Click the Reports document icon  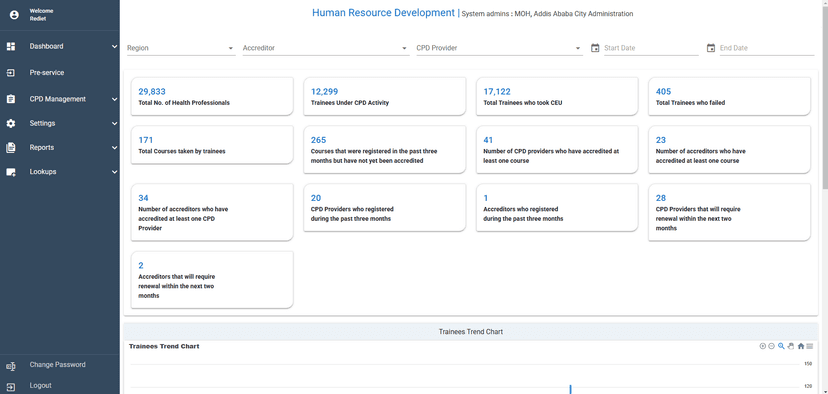pos(11,147)
